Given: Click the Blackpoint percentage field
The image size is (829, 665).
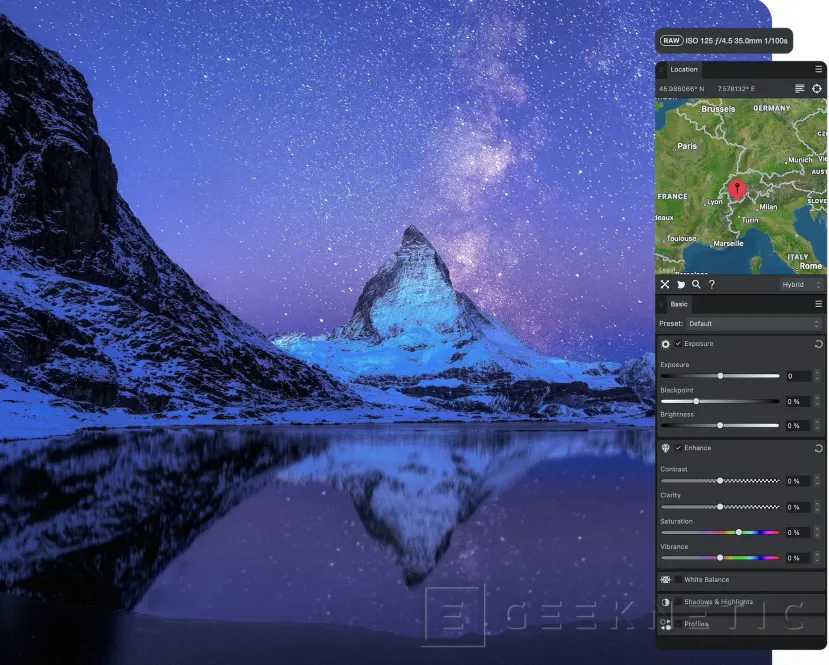Looking at the screenshot, I should tap(798, 401).
